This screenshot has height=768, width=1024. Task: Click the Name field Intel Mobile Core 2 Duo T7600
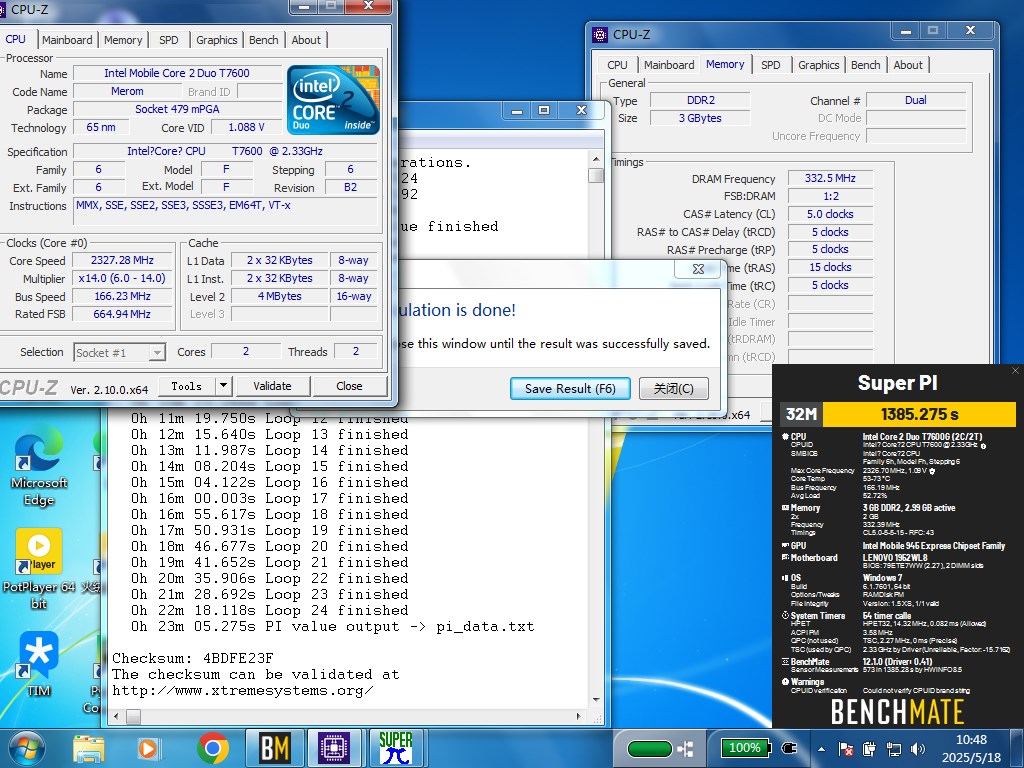pos(177,73)
